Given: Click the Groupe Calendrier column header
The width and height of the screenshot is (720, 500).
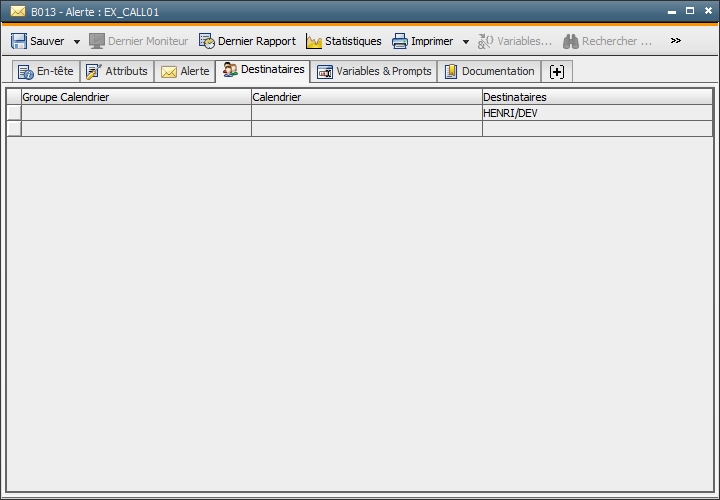Looking at the screenshot, I should pos(136,97).
